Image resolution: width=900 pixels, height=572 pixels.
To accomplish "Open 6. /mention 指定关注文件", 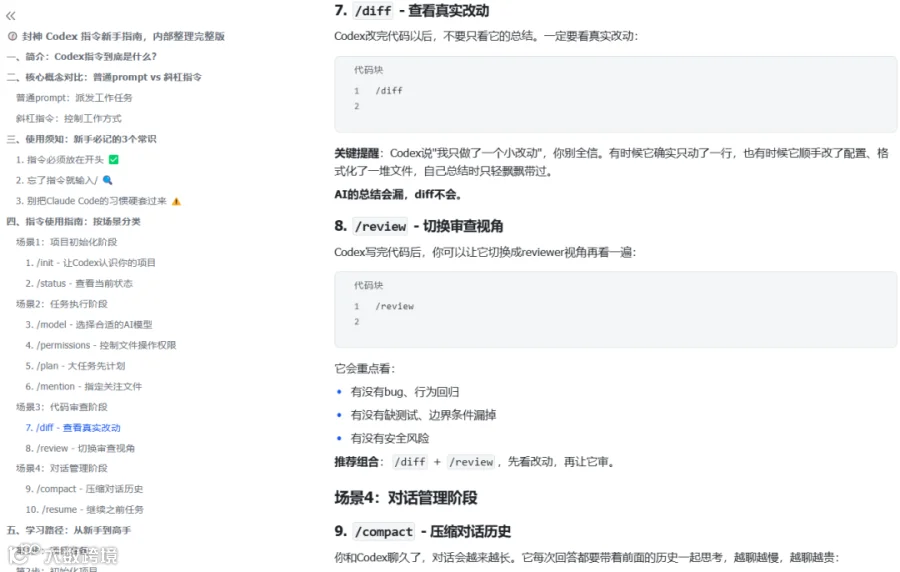I will 84,387.
